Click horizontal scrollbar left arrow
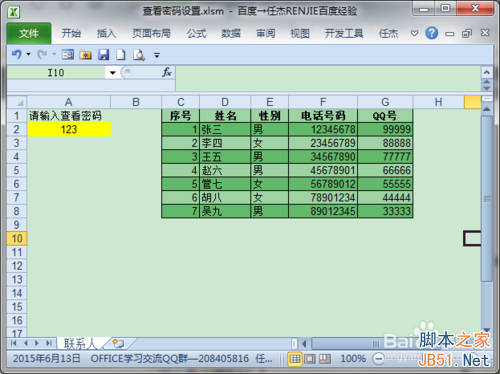This screenshot has width=500, height=374. coord(304,343)
